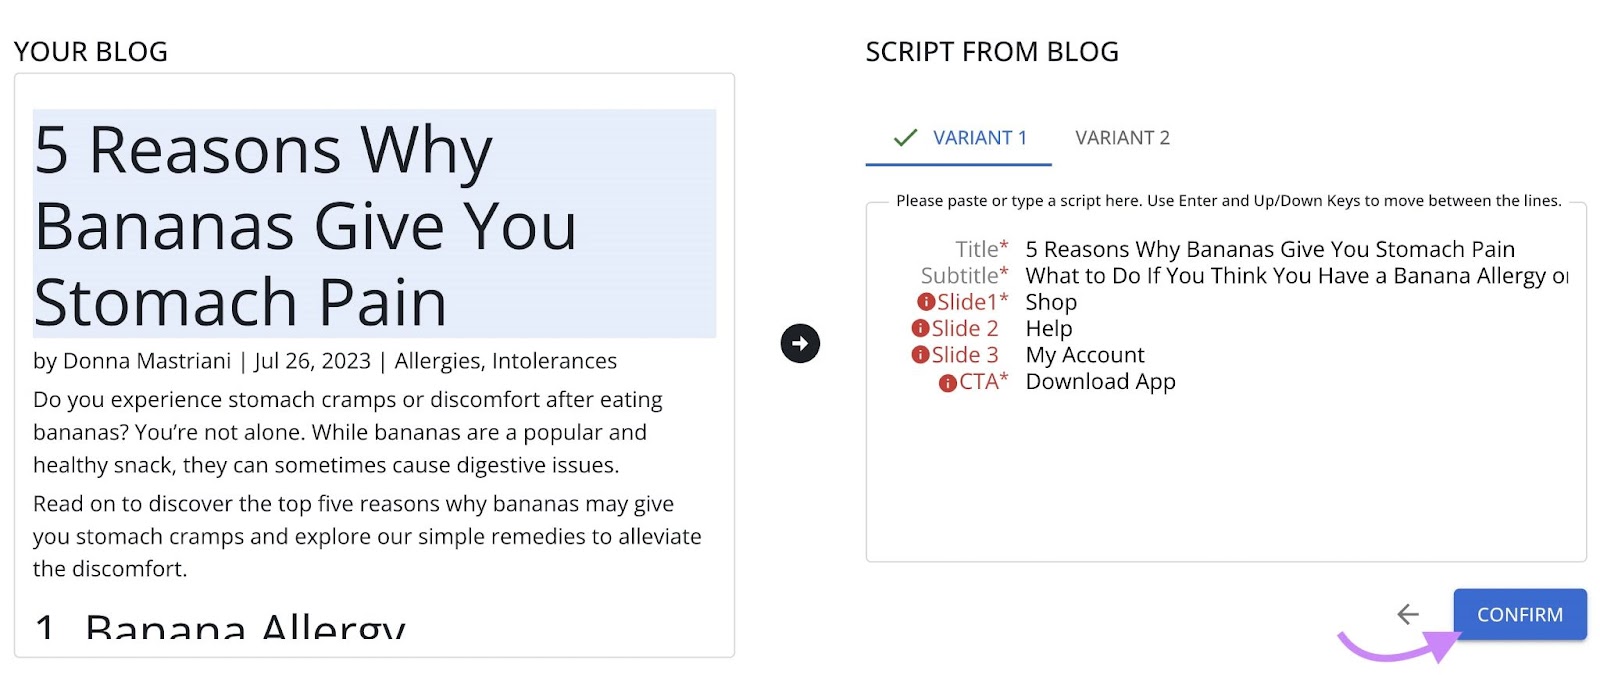This screenshot has height=675, width=1600.
Task: Select the Variant 1 tab
Action: click(x=979, y=138)
